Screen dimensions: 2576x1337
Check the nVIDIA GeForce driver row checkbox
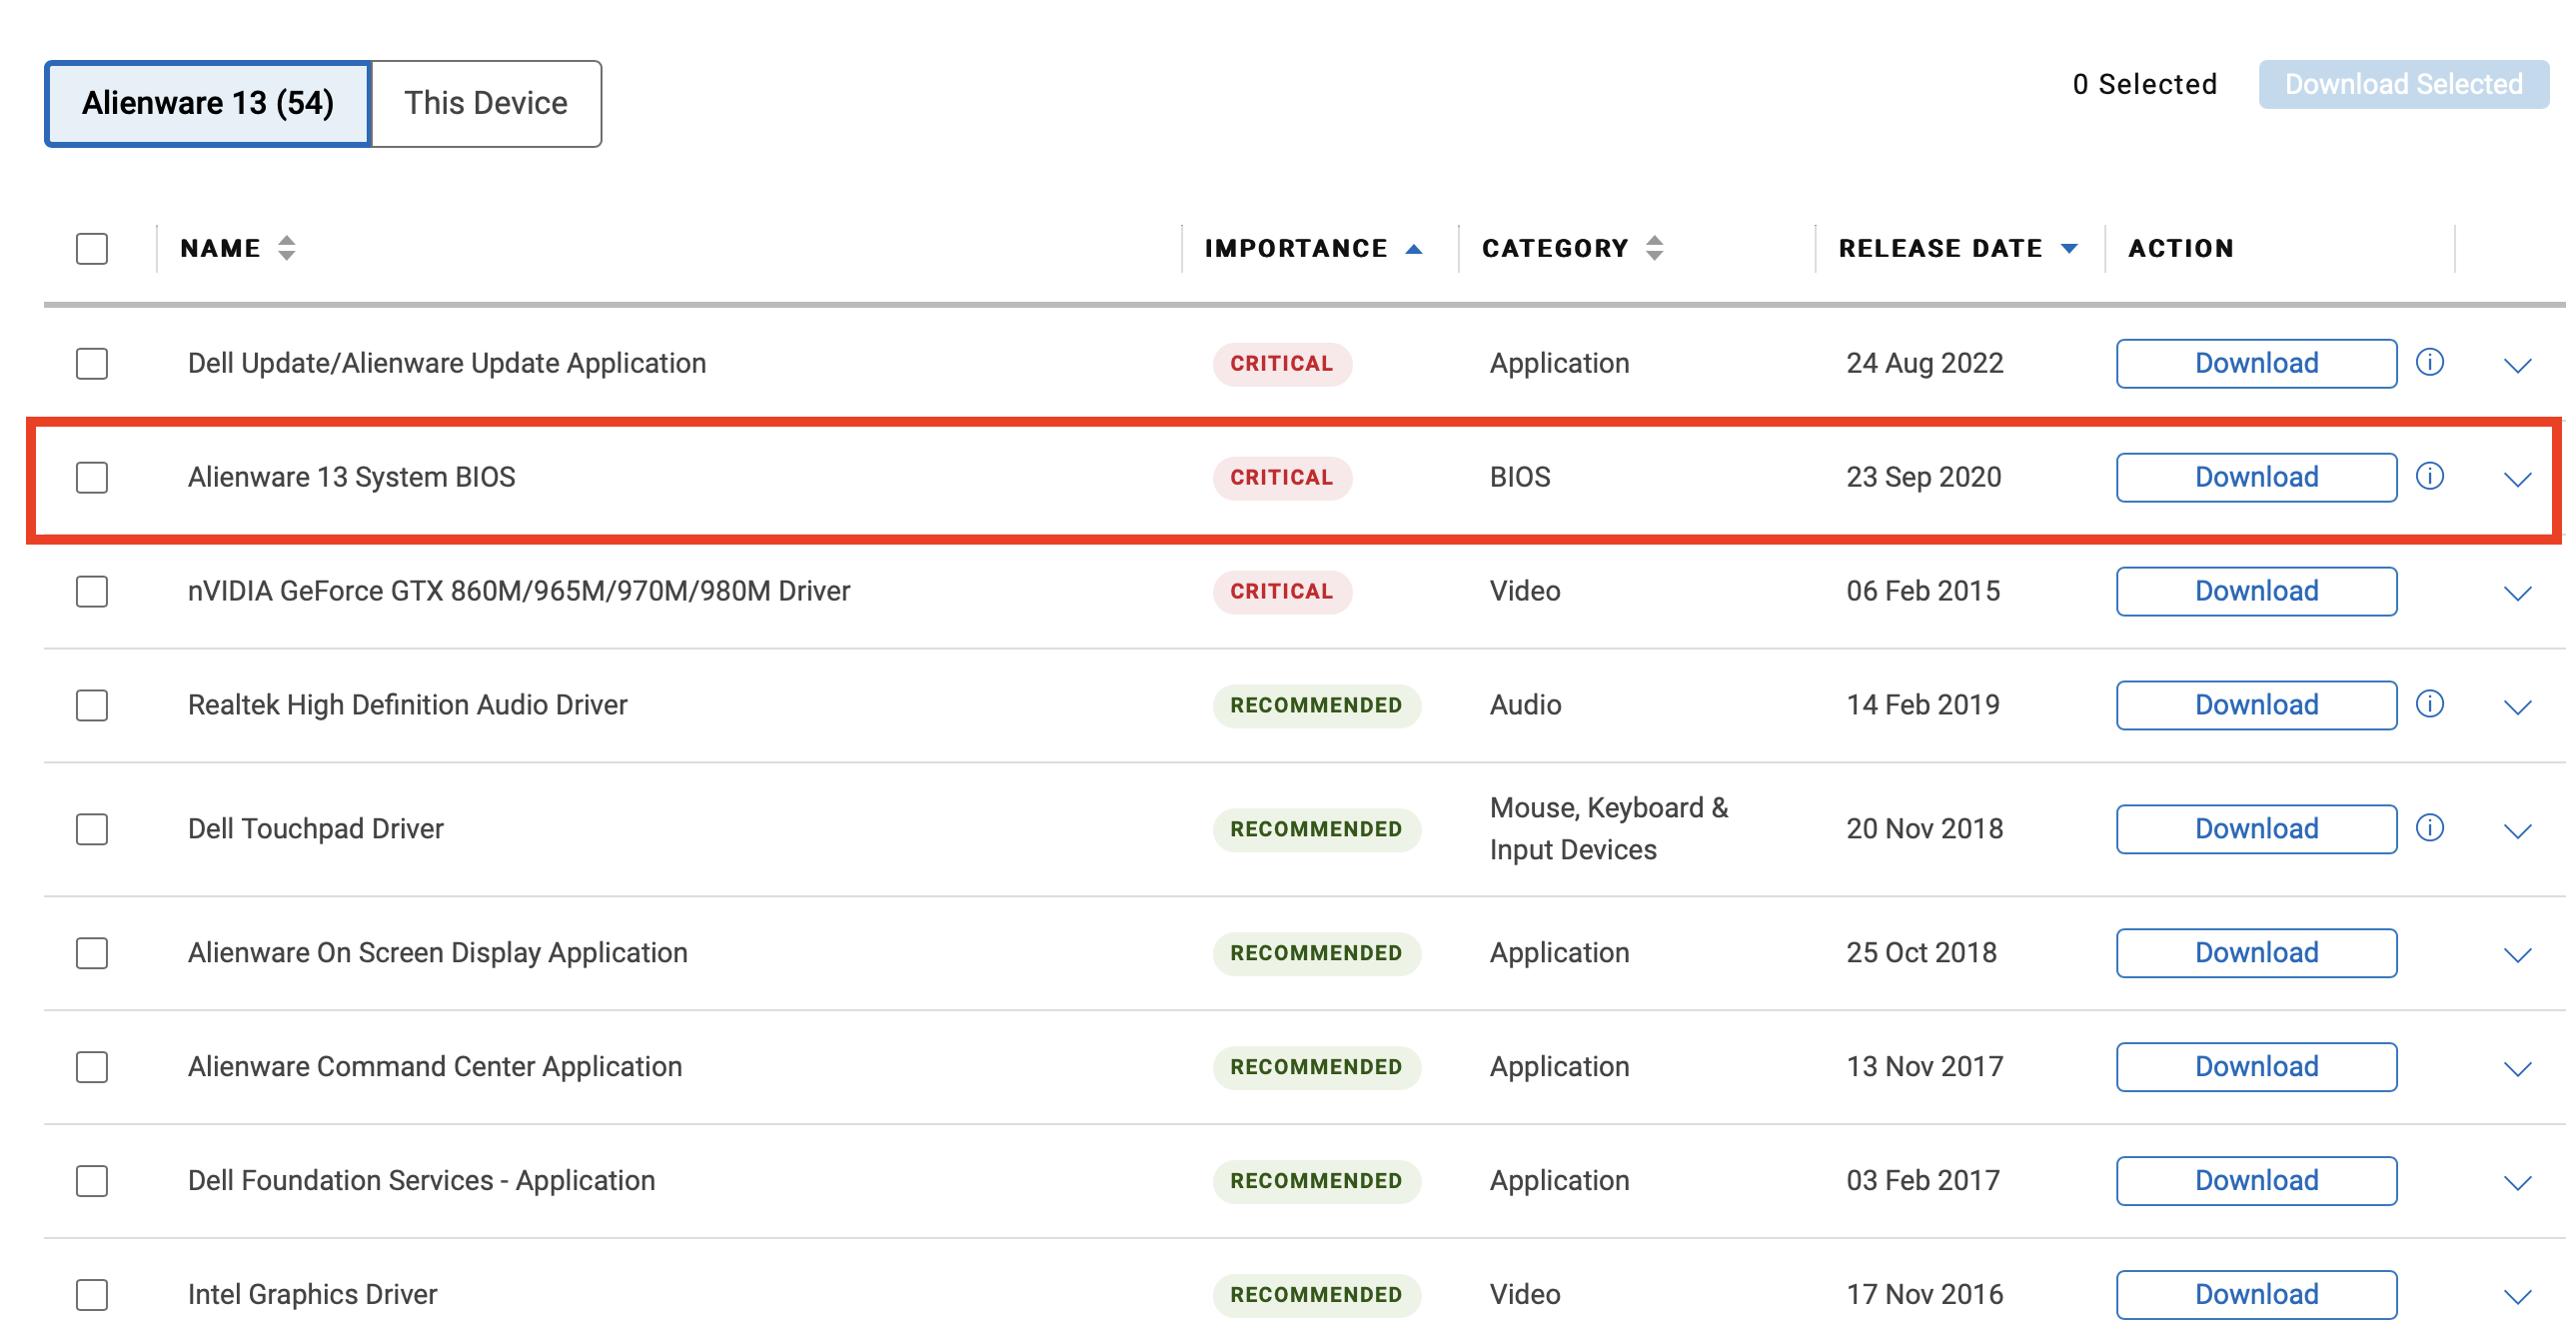(91, 591)
